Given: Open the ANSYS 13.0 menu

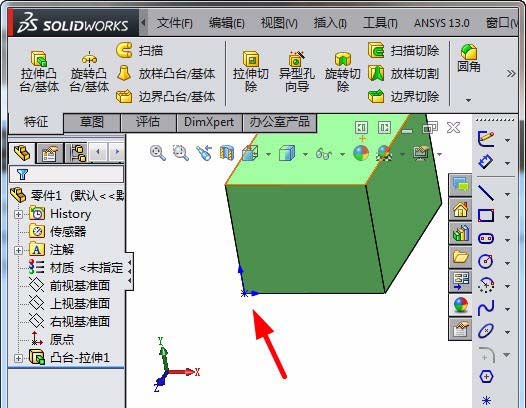Looking at the screenshot, I should tap(441, 23).
